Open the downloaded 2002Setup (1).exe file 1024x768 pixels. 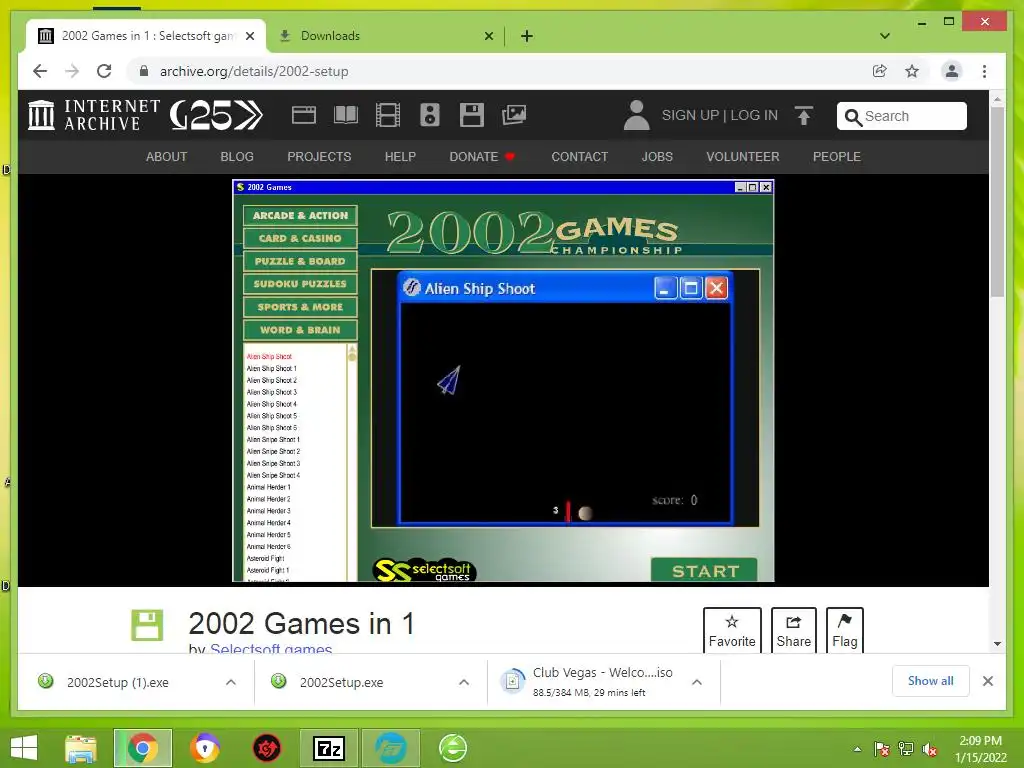118,682
